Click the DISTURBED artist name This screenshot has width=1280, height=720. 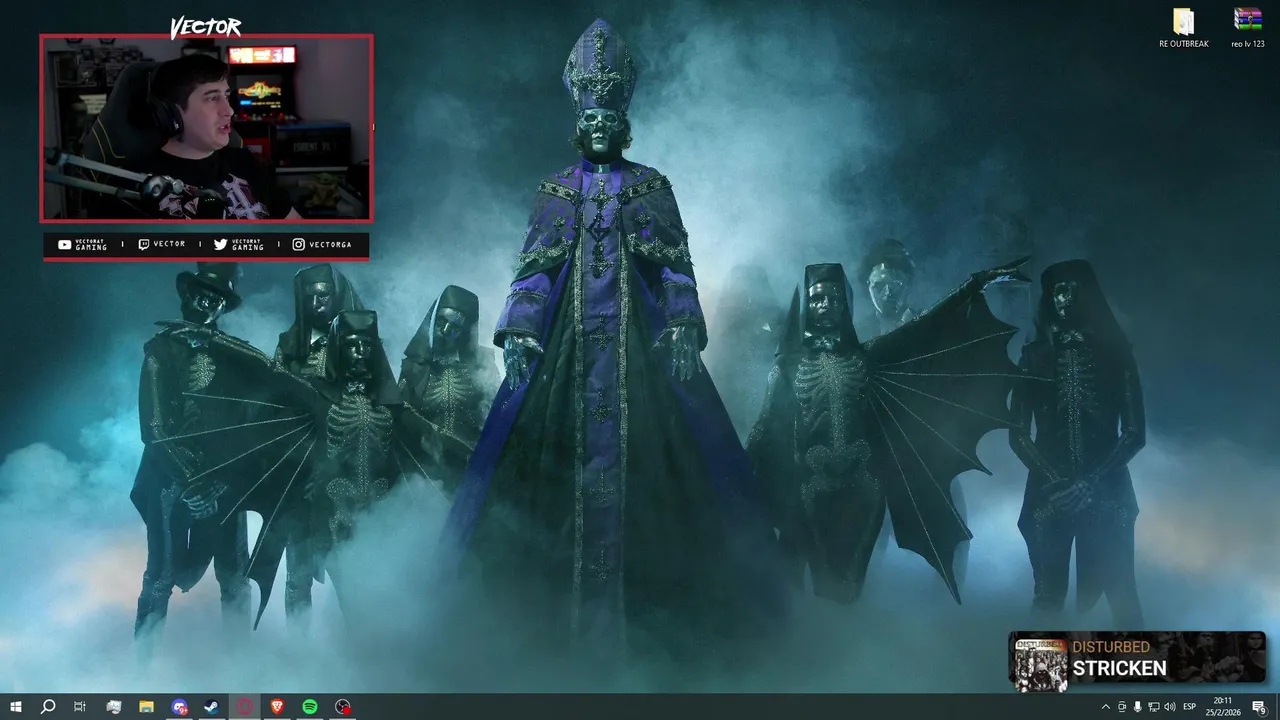point(1111,647)
